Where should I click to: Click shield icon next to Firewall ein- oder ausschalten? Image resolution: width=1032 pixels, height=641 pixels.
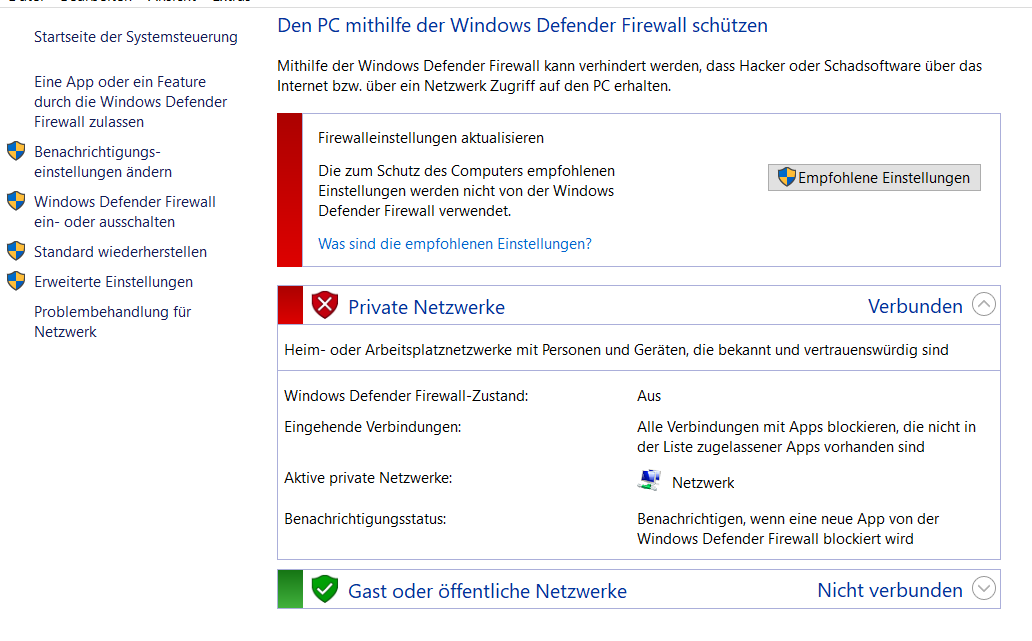(16, 201)
